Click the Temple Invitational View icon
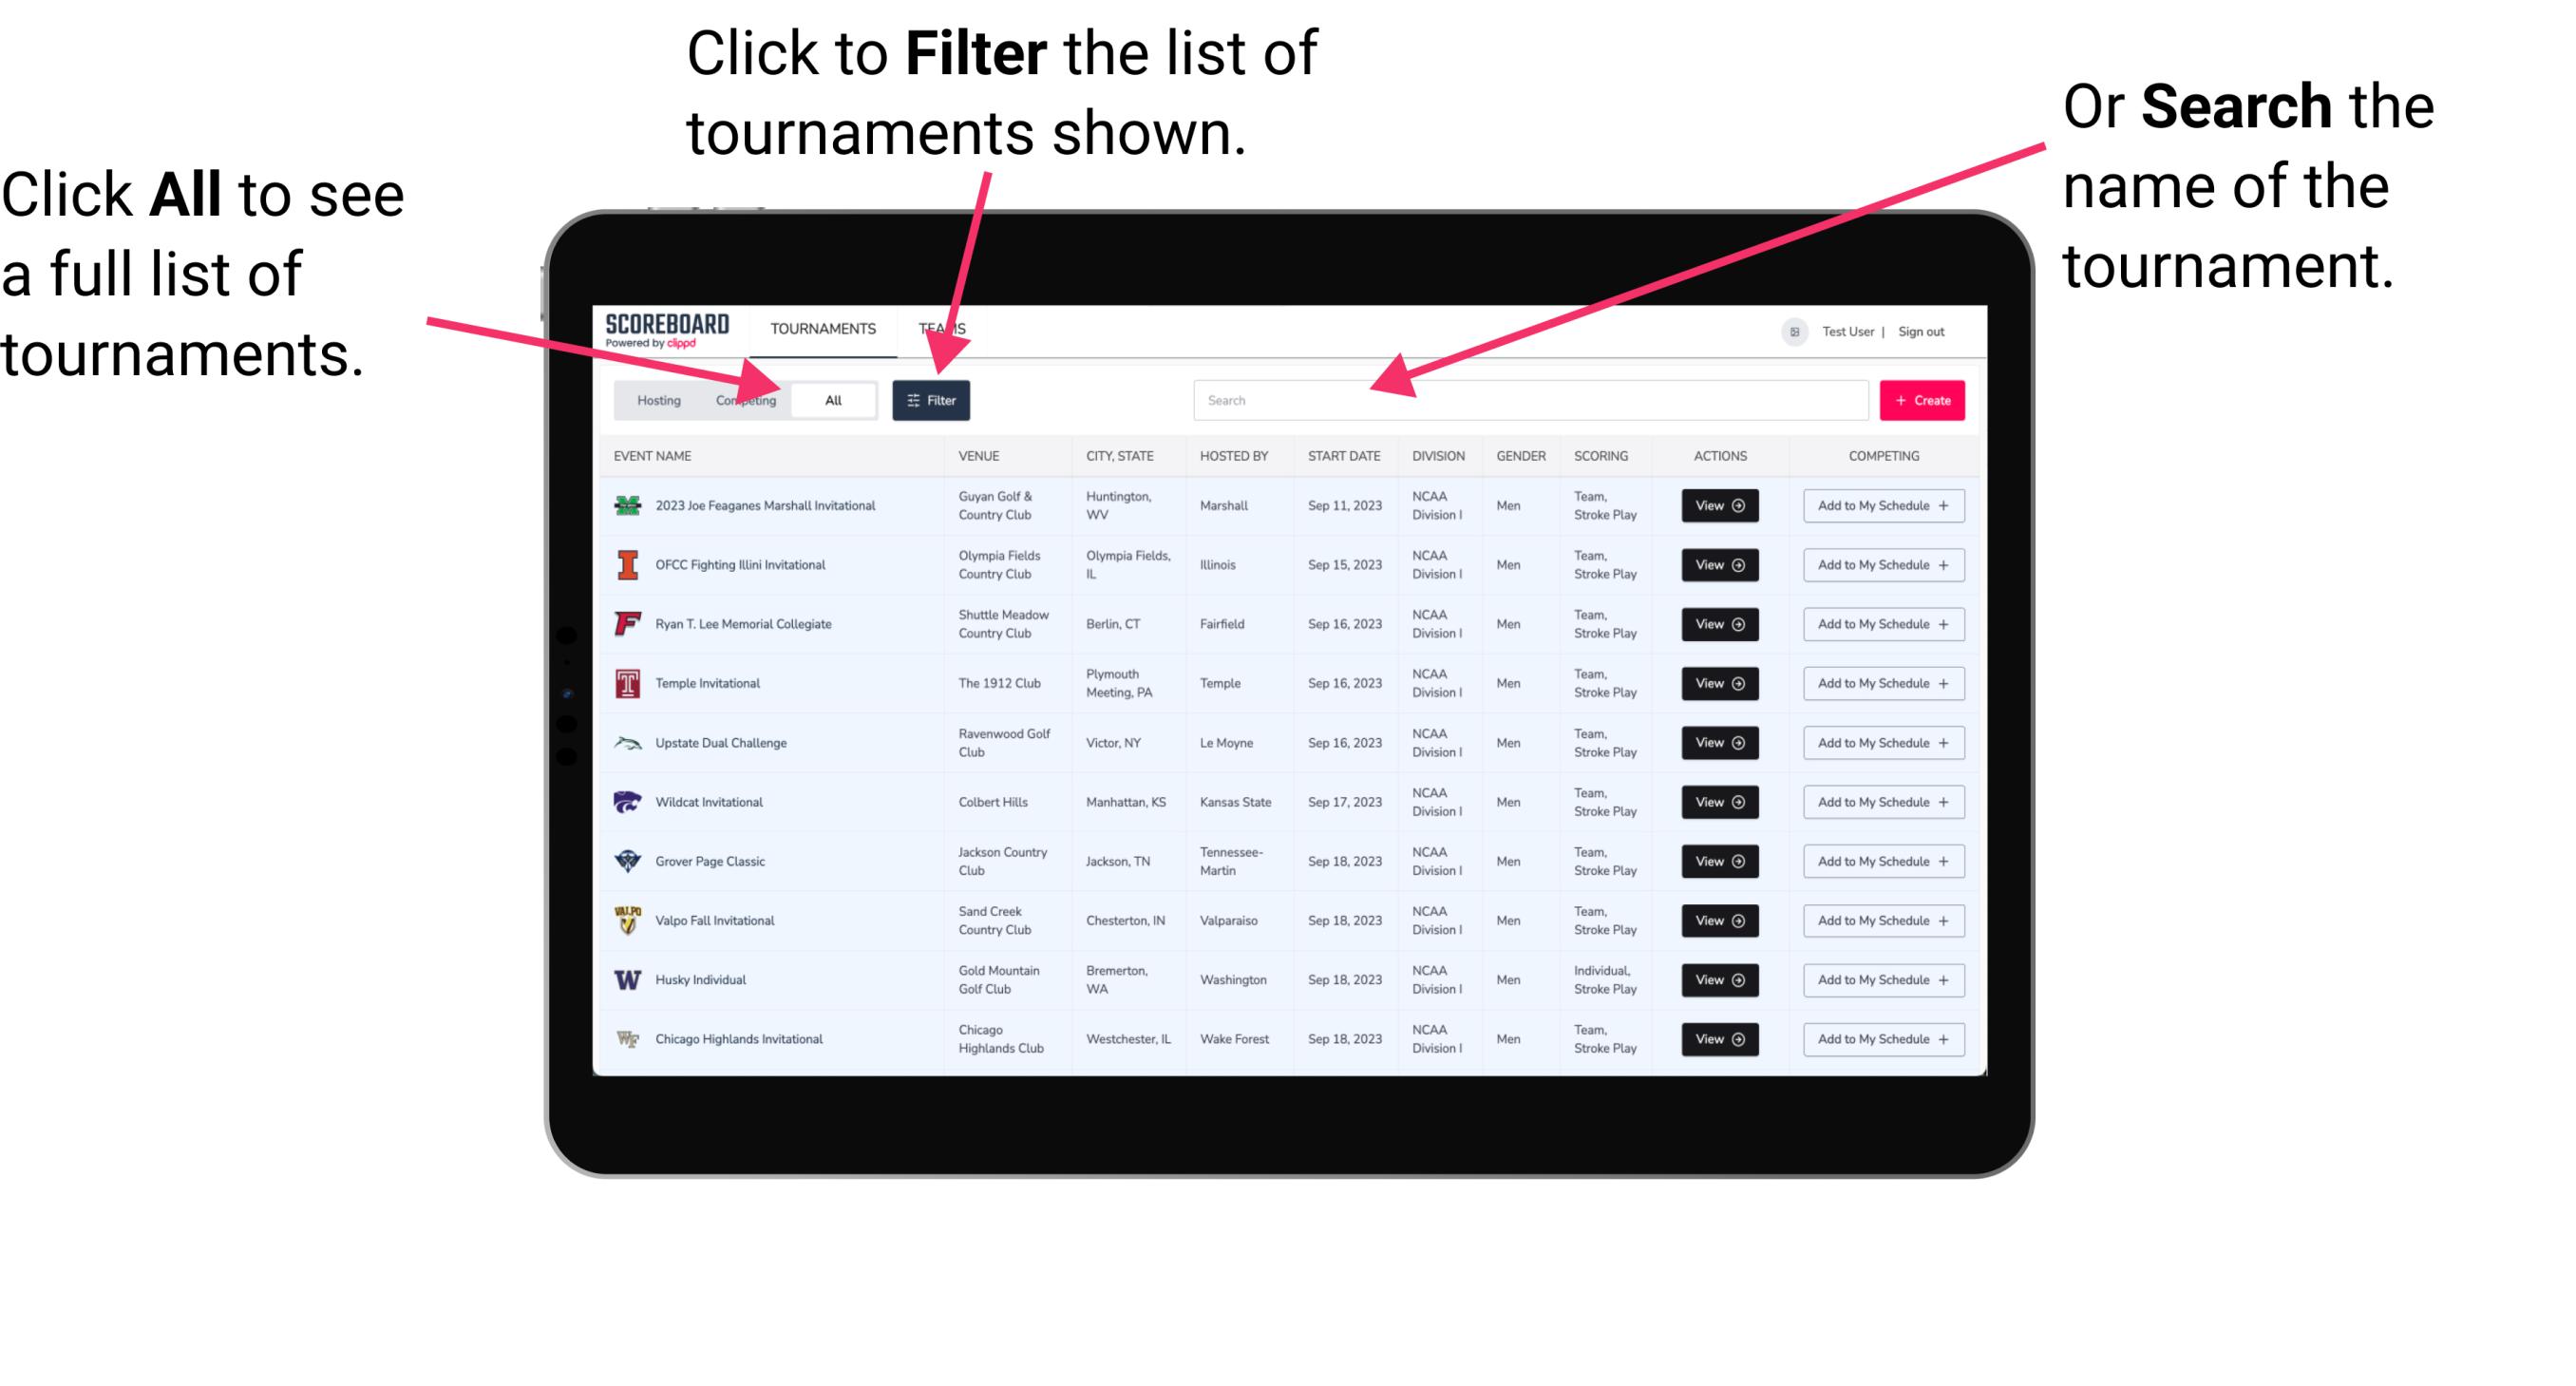Screen dimensions: 2576x1386 1718,683
